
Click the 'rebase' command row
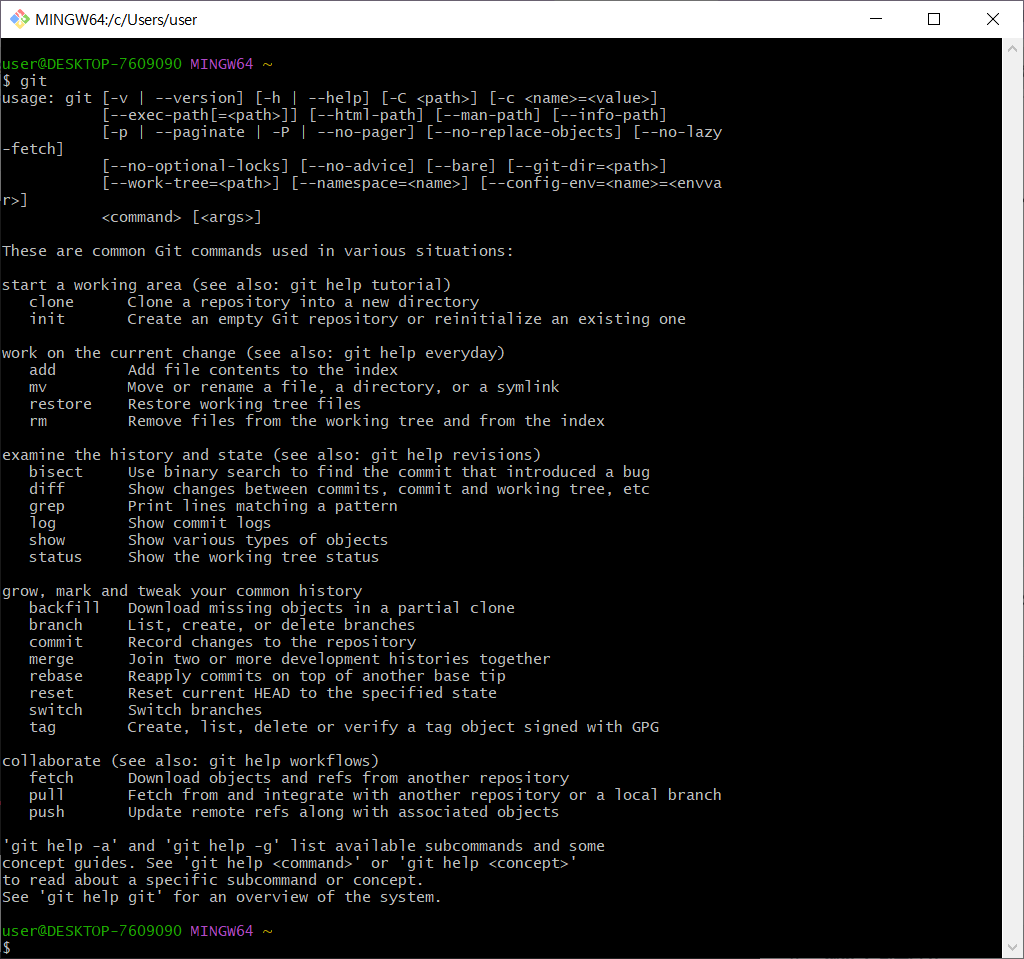267,675
